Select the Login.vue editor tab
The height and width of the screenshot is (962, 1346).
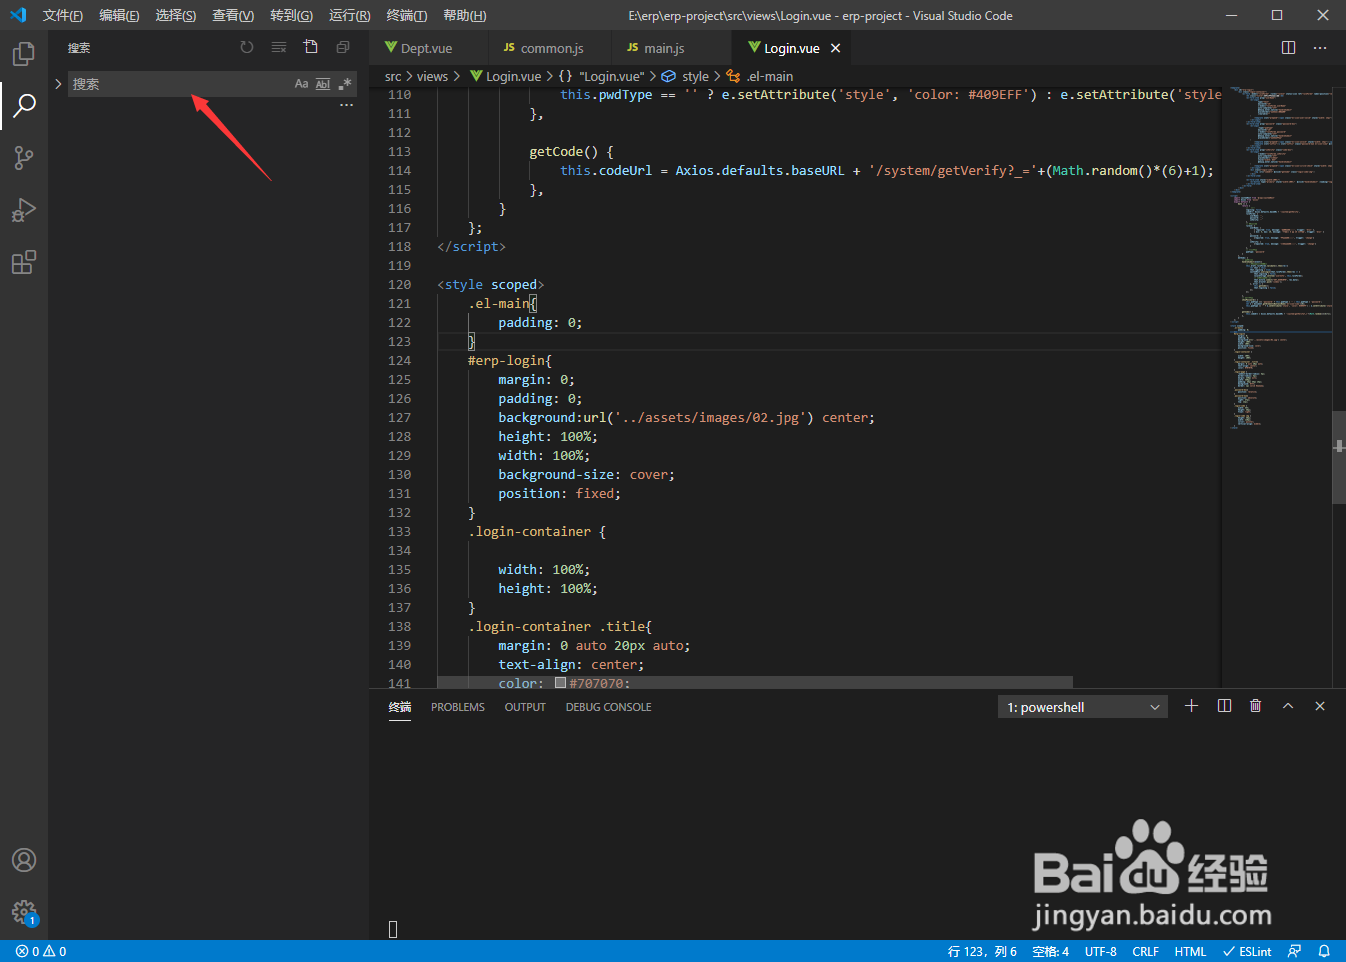pos(790,48)
